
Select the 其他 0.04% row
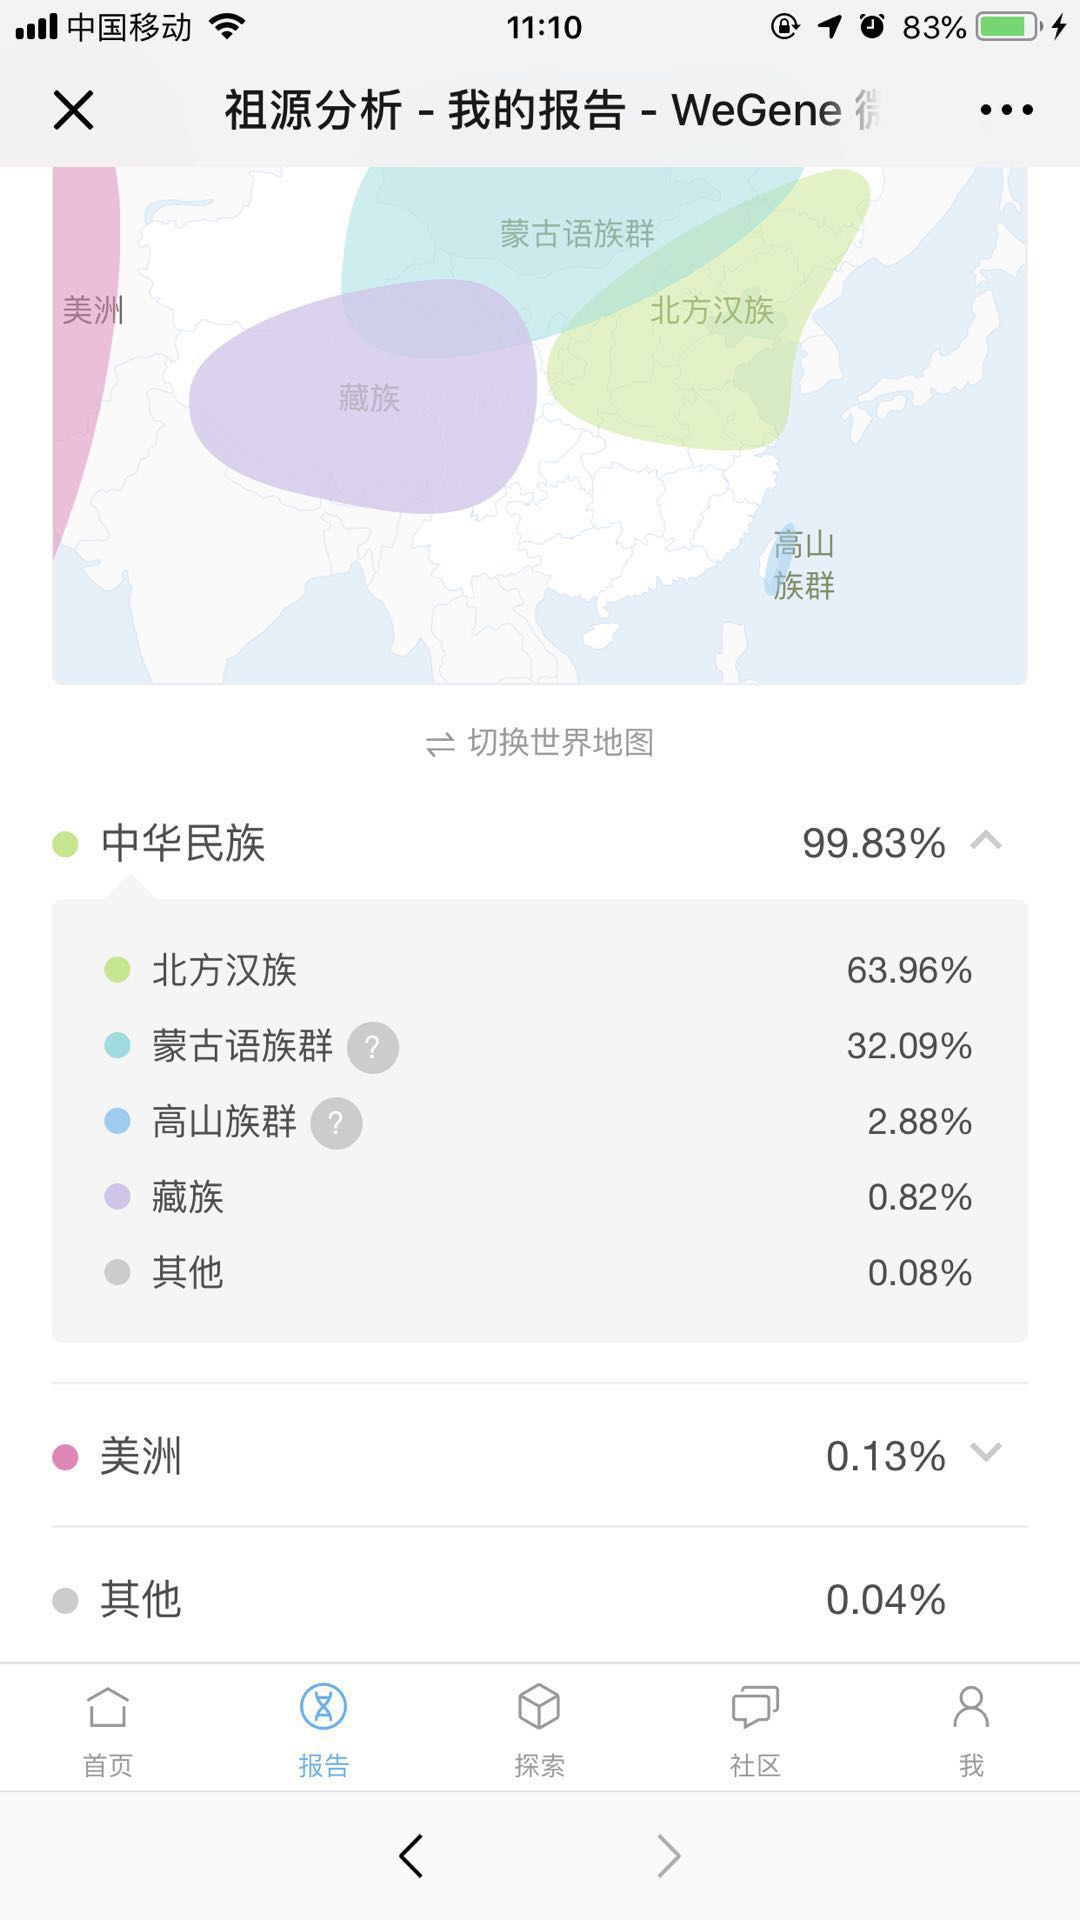tap(540, 1599)
